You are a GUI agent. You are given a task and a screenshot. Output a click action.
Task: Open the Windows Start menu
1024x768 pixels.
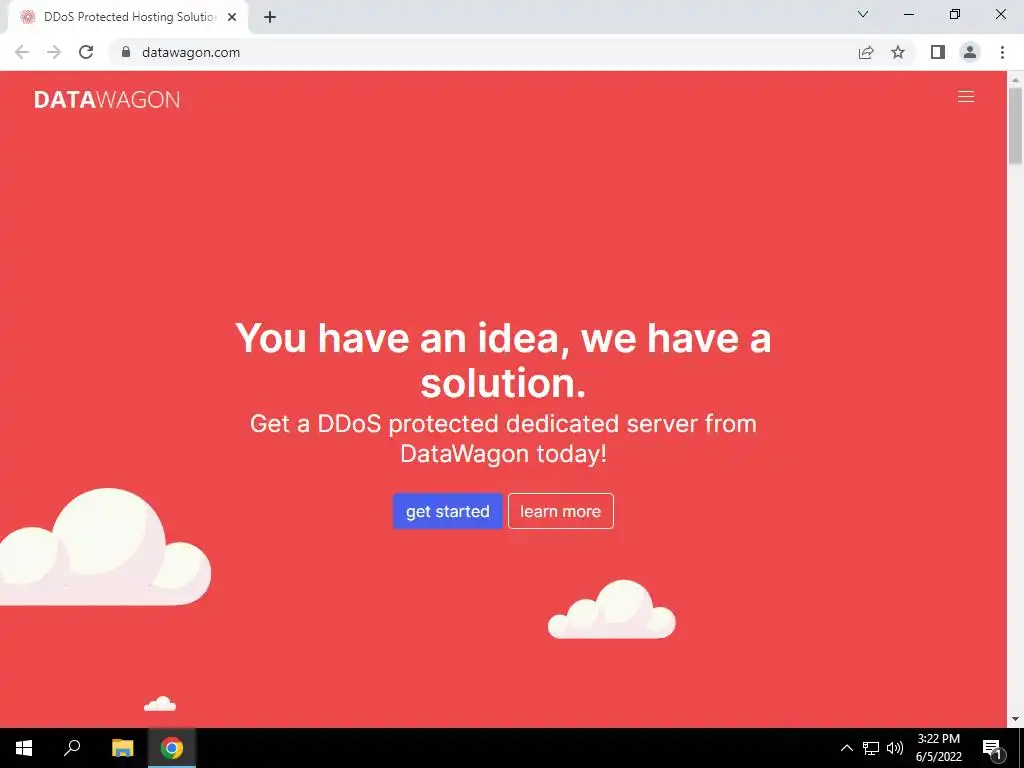[x=24, y=748]
